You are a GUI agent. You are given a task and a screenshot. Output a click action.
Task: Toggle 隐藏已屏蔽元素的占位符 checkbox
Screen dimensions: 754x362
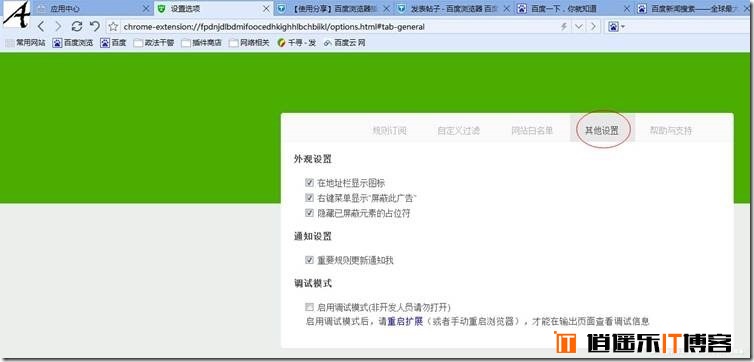click(309, 213)
